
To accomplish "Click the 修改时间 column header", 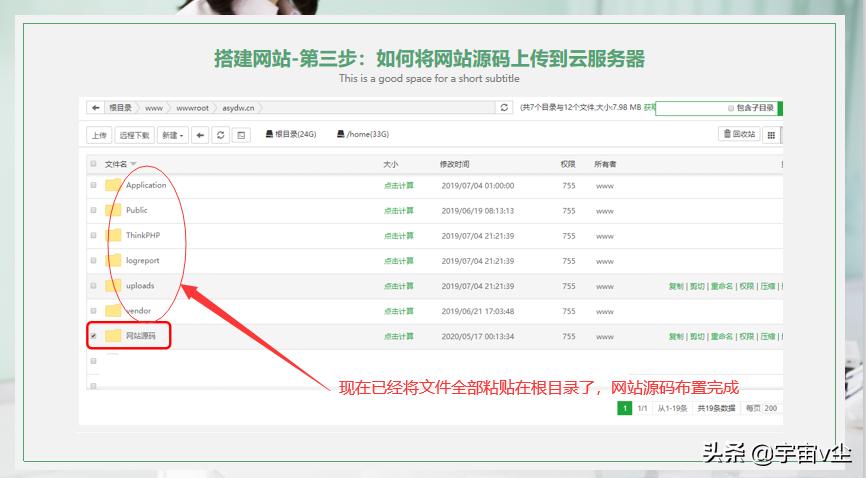I will click(x=455, y=164).
